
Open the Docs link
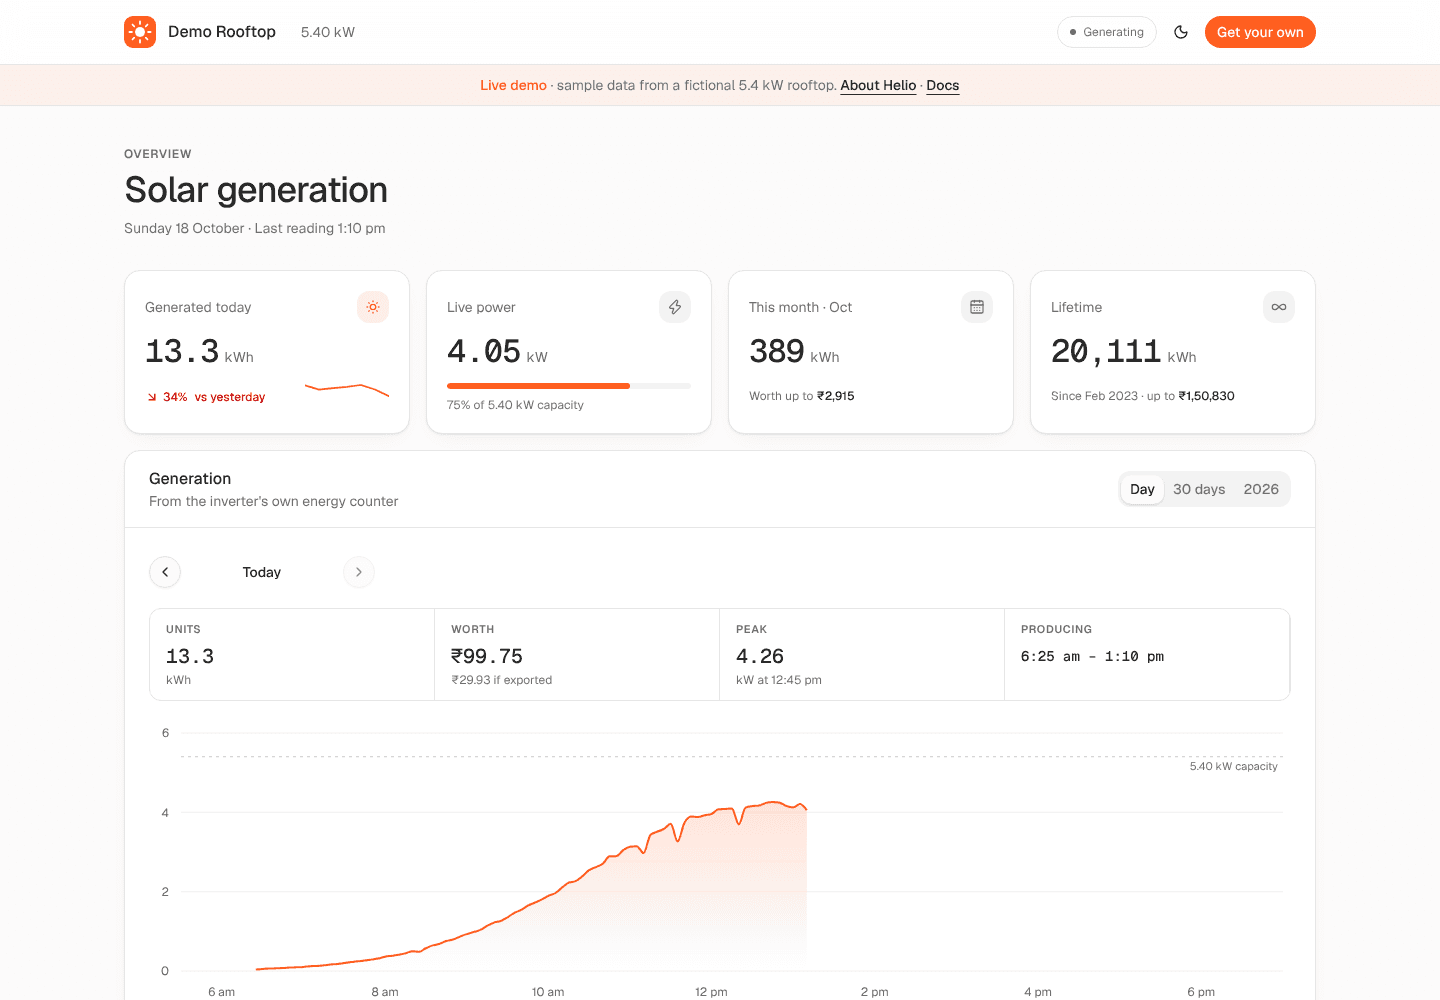pyautogui.click(x=942, y=85)
